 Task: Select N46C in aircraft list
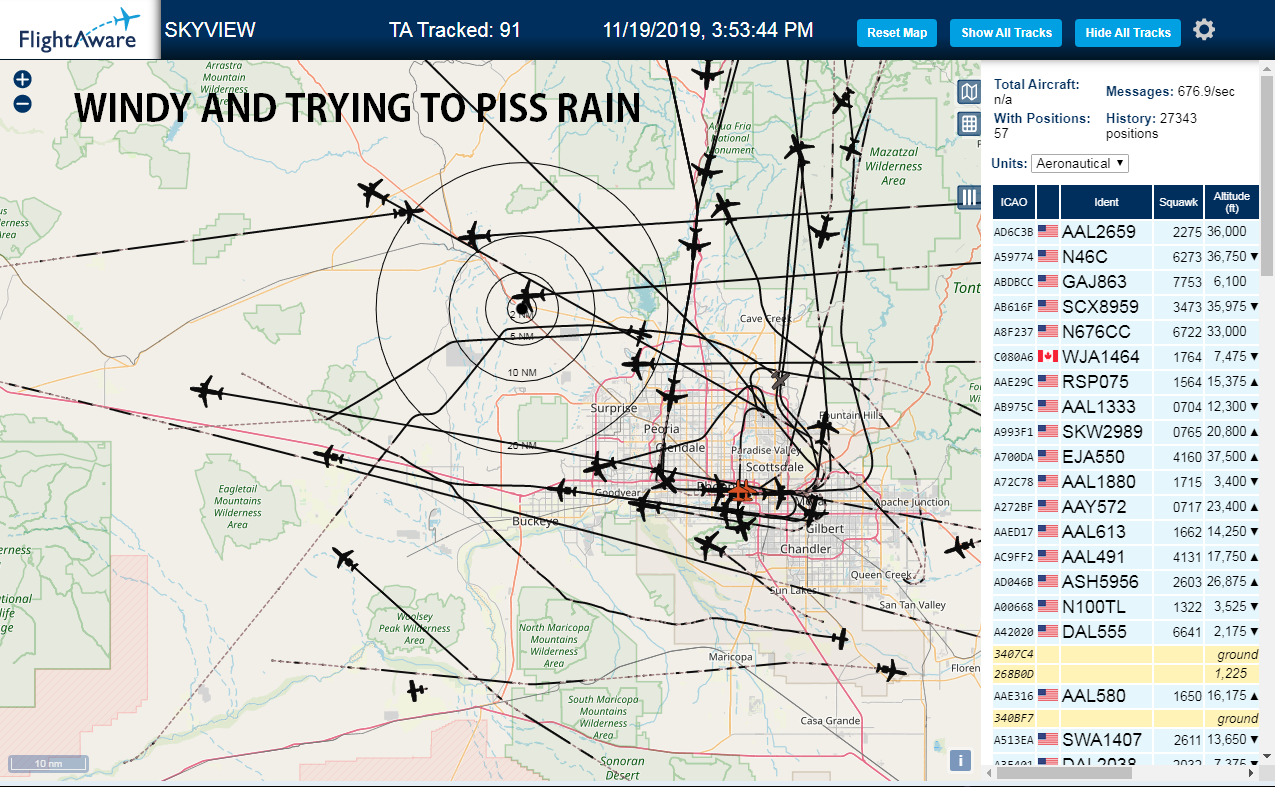point(1126,256)
